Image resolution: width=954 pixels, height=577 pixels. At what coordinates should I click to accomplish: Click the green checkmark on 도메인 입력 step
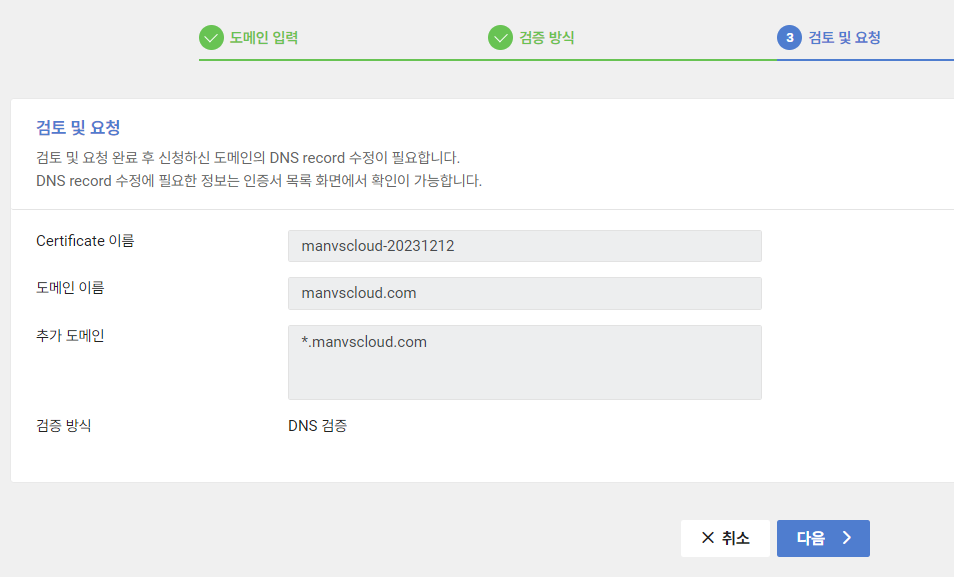click(x=211, y=37)
